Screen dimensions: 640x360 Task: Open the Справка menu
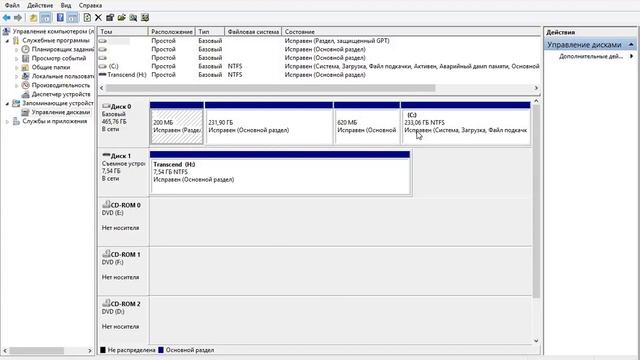click(90, 5)
